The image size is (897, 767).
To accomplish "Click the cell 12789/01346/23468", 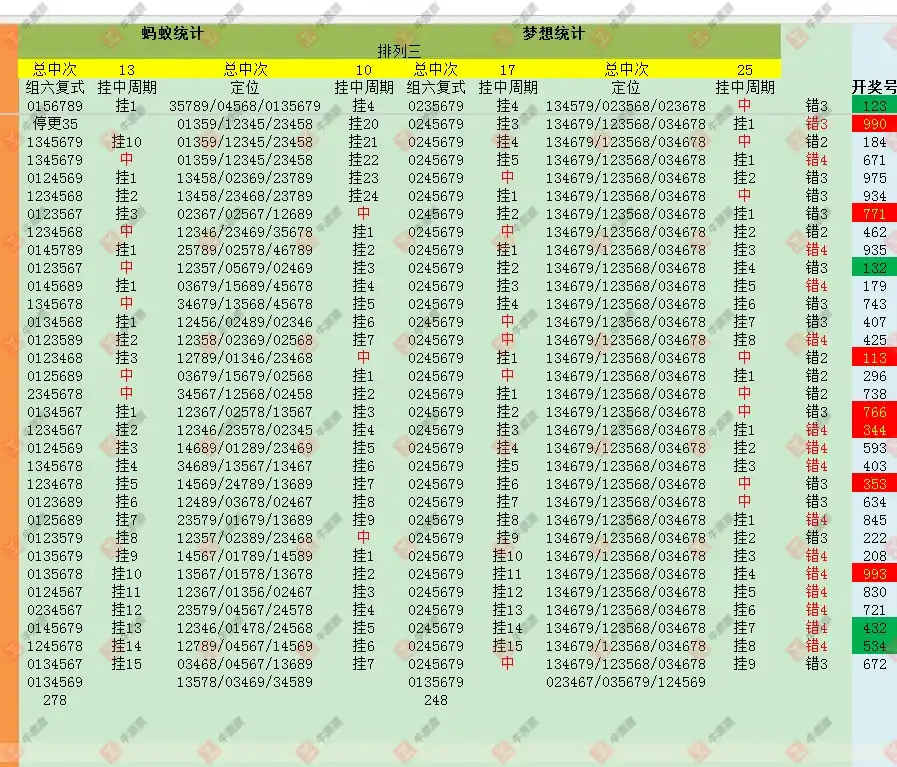I will coord(245,358).
